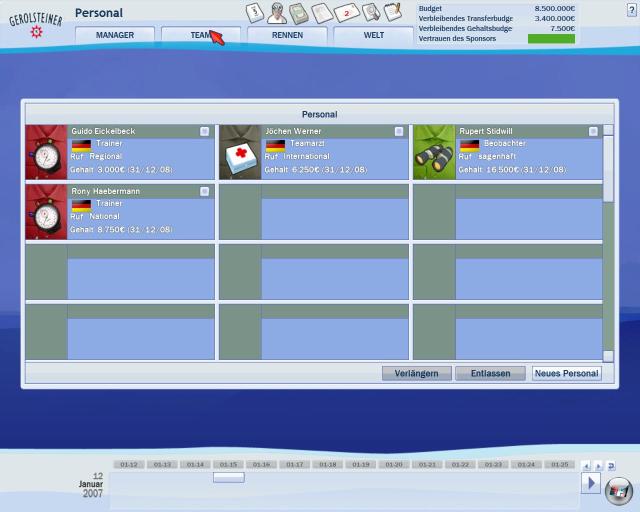The image size is (640, 512).
Task: Tick the checkbox for Rupert Stidwill
Action: (593, 131)
